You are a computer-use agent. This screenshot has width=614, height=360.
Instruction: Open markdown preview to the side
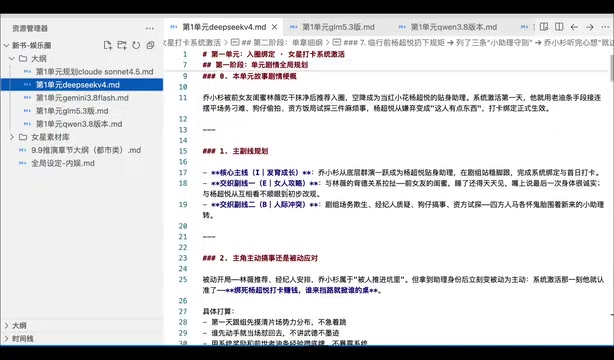pos(544,27)
